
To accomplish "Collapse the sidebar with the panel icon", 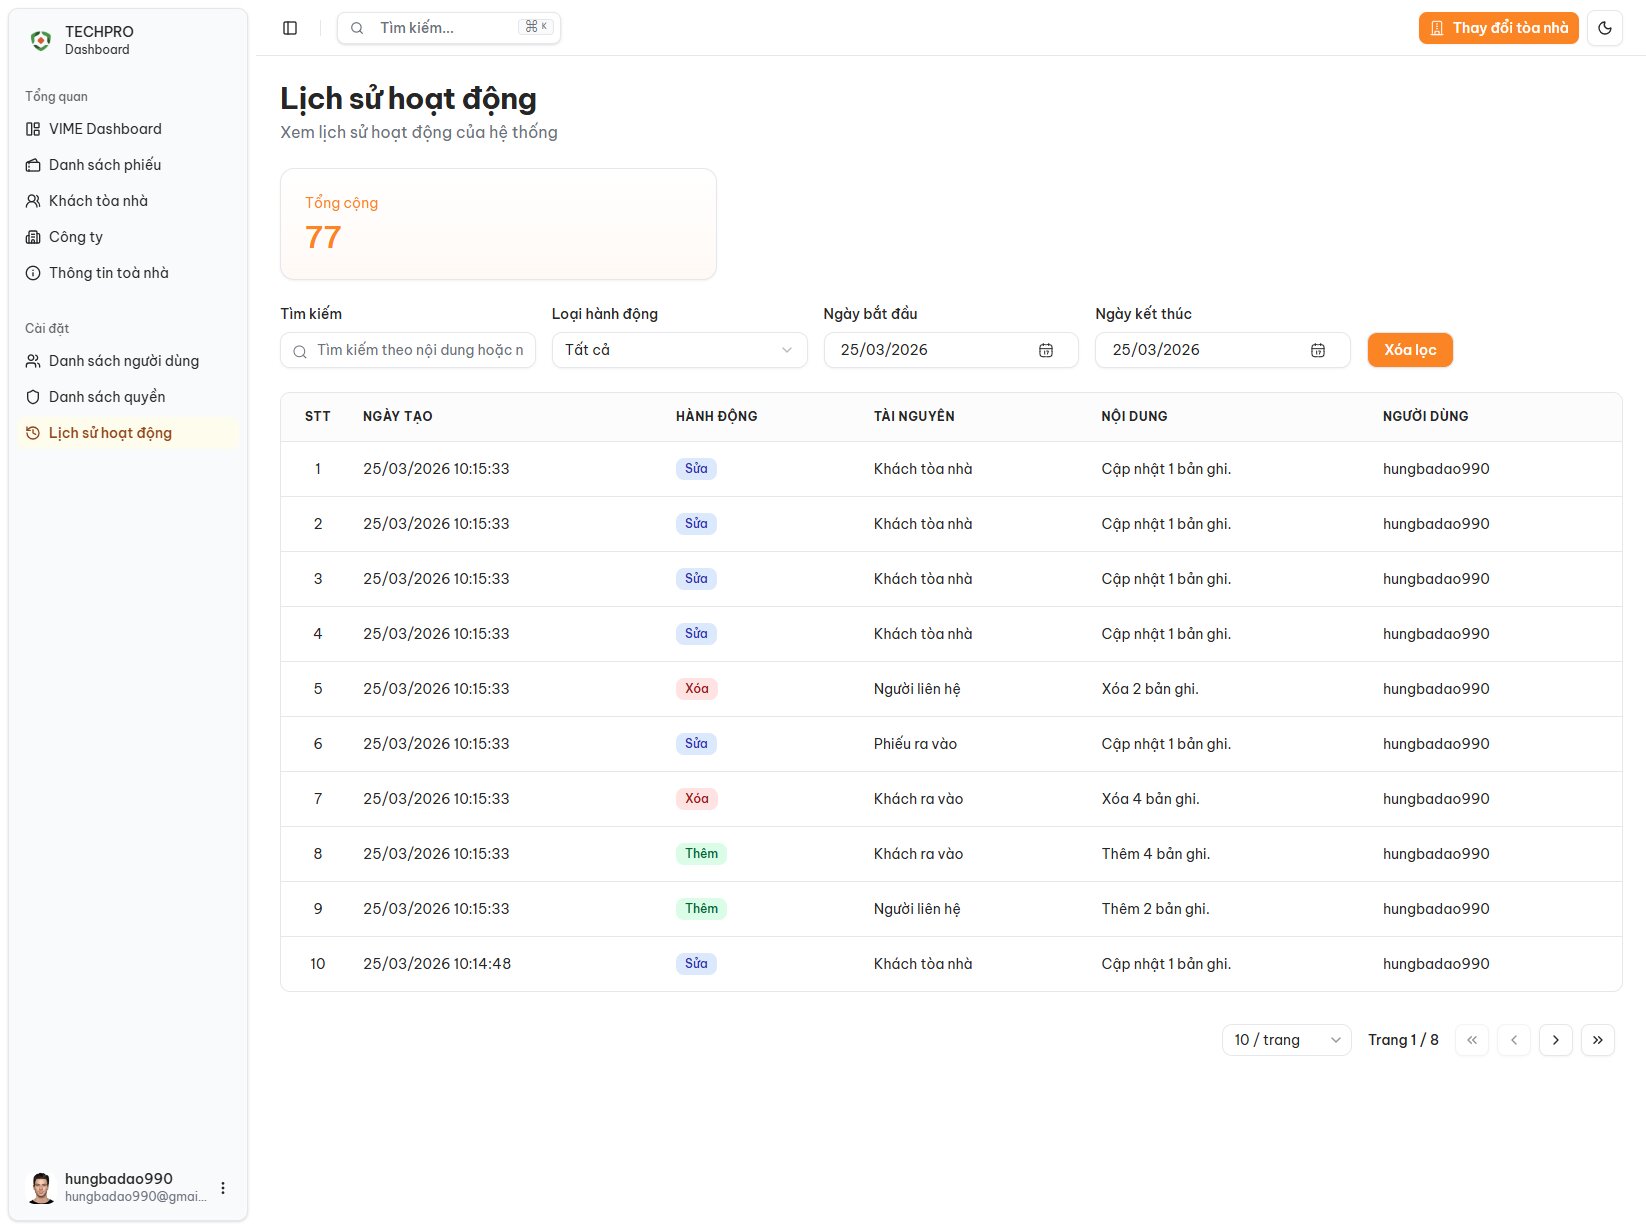I will (290, 28).
